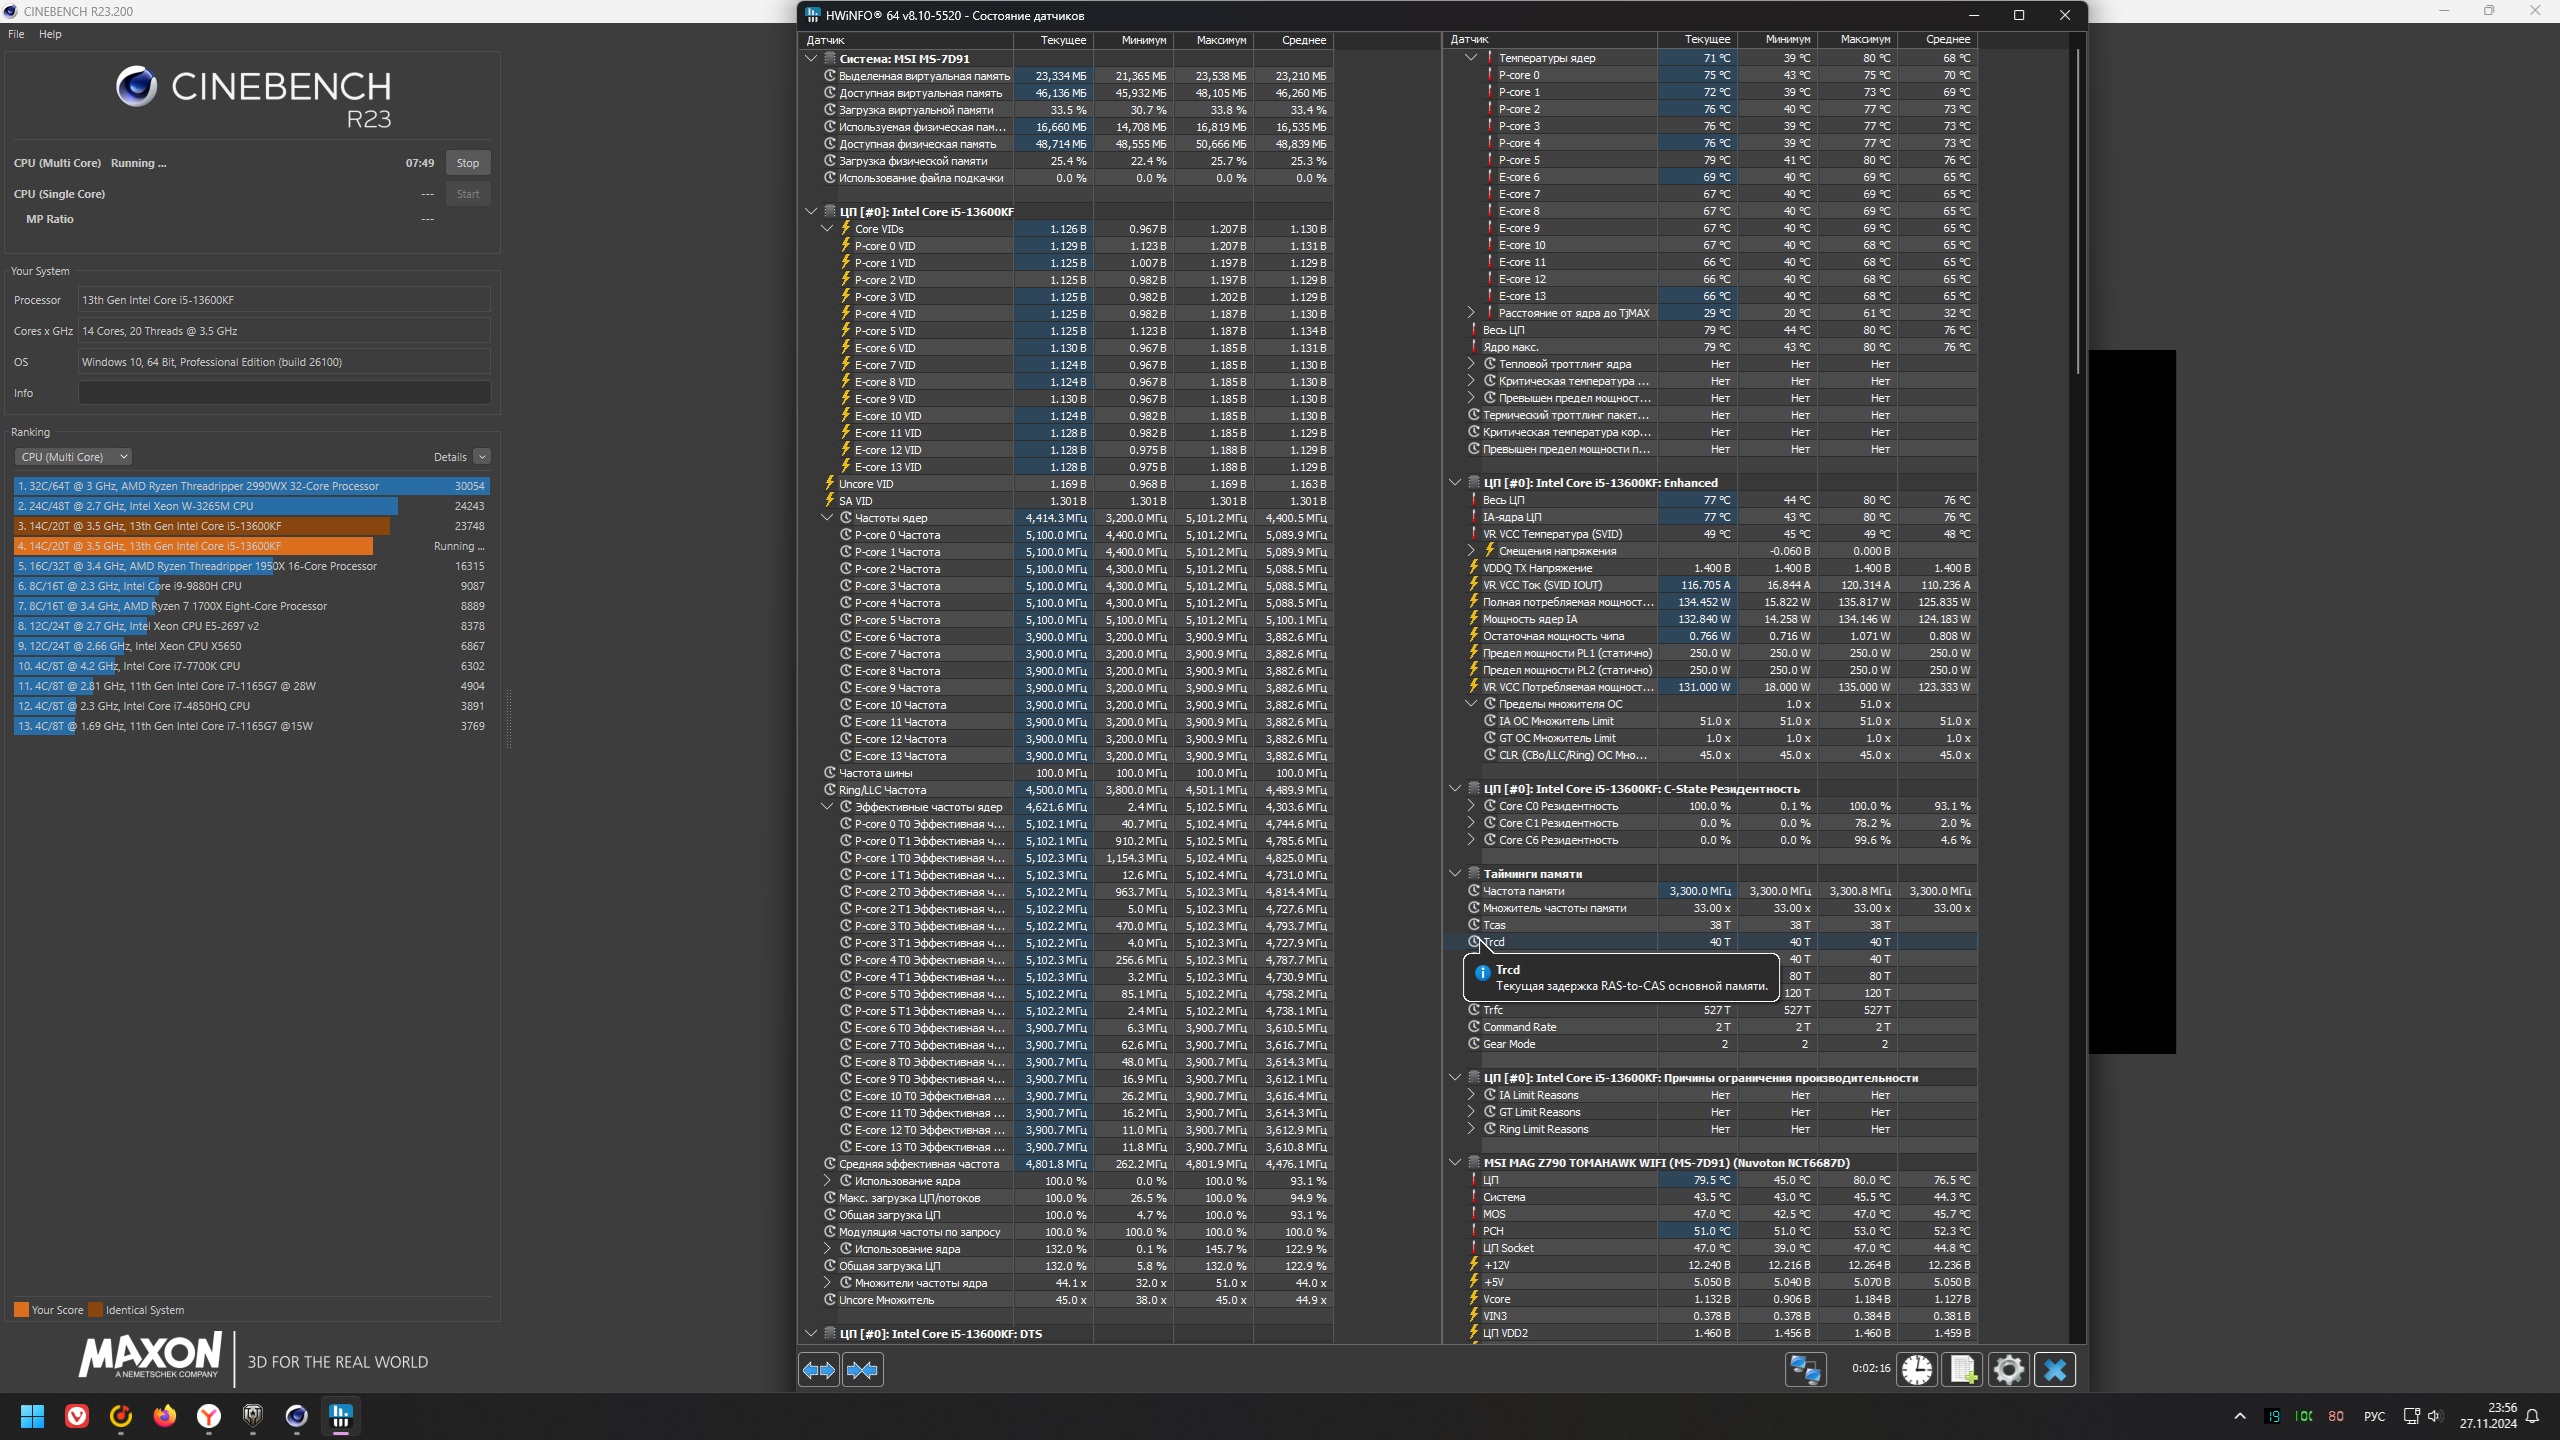Open Vivaldi browser from the taskbar
Screen dimensions: 2560x1440
pyautogui.click(x=77, y=1416)
